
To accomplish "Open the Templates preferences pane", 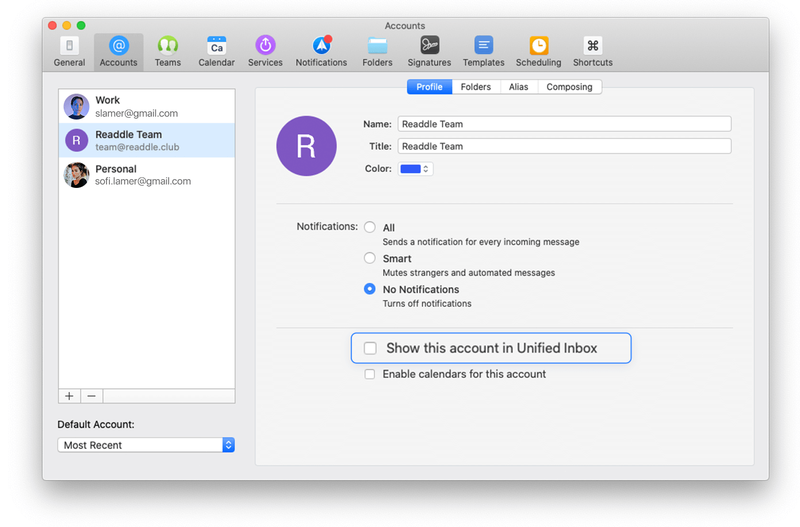I will (484, 52).
